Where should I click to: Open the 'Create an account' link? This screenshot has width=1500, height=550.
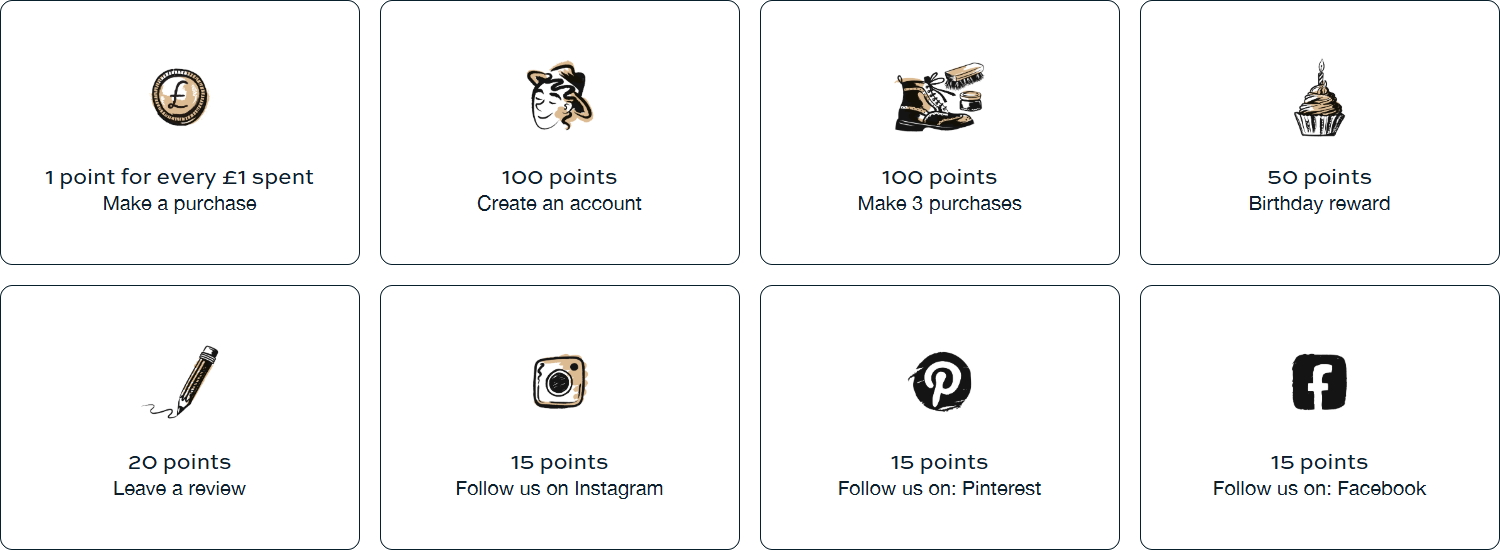(560, 204)
